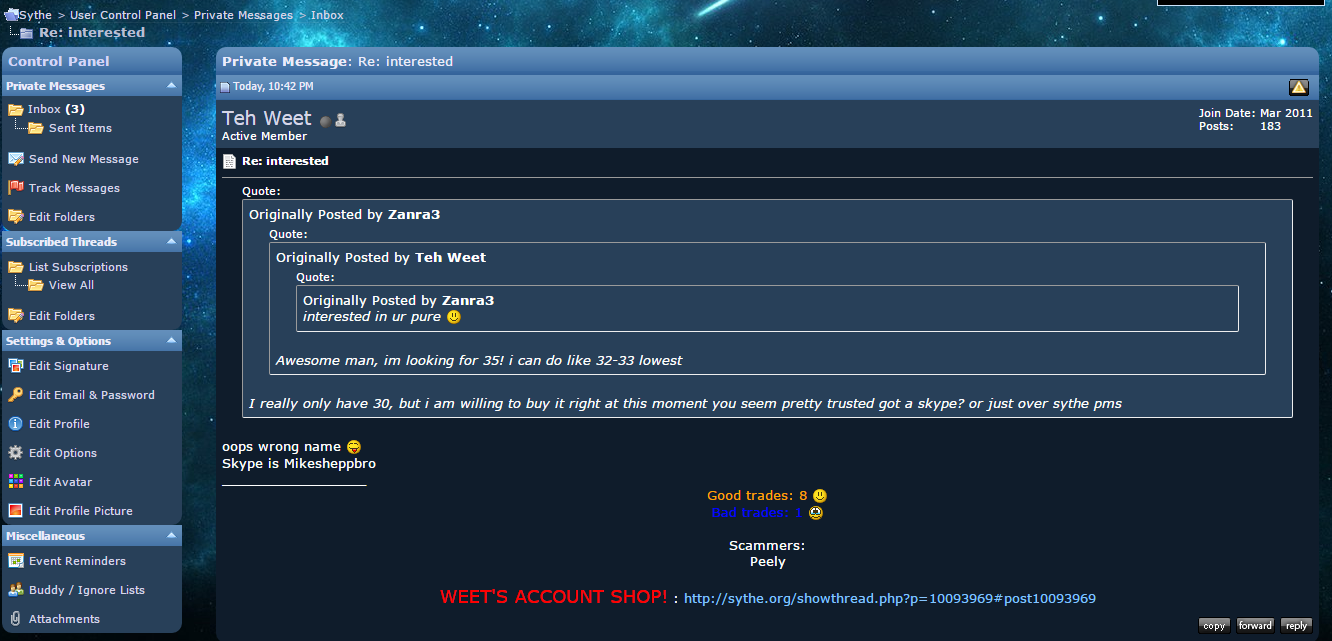Image resolution: width=1332 pixels, height=641 pixels.
Task: Click the reply button
Action: point(1296,625)
